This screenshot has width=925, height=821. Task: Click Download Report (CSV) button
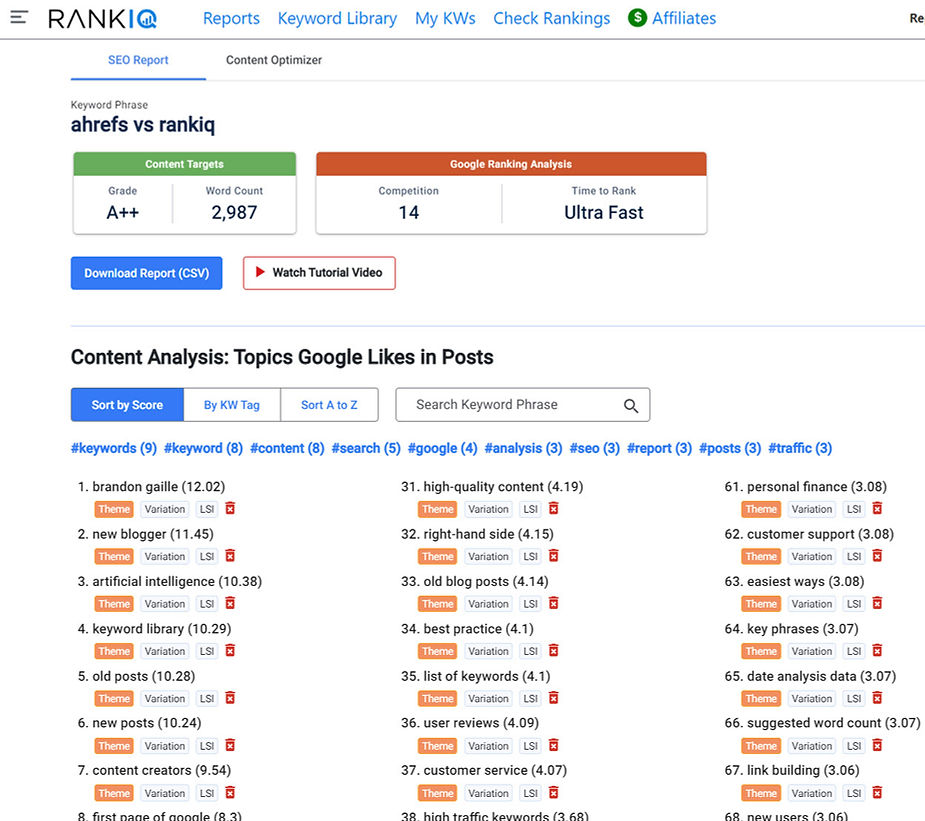146,273
